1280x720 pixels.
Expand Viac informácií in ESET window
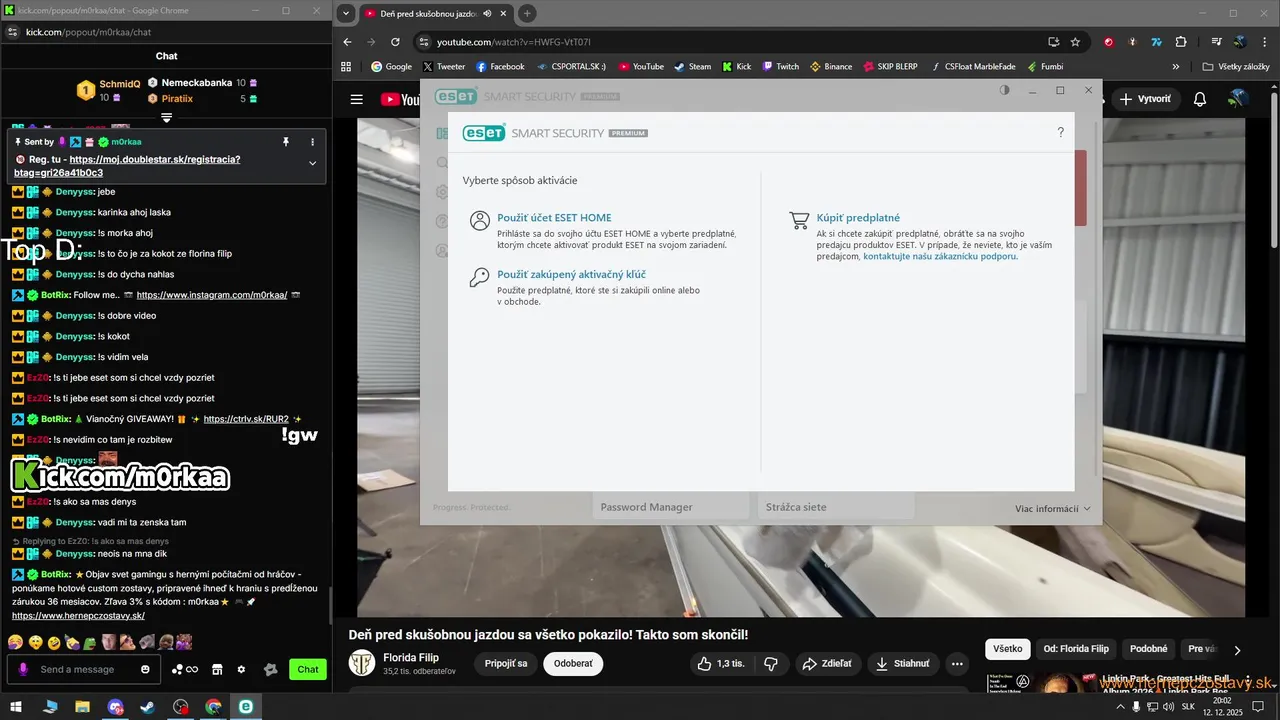(1052, 509)
